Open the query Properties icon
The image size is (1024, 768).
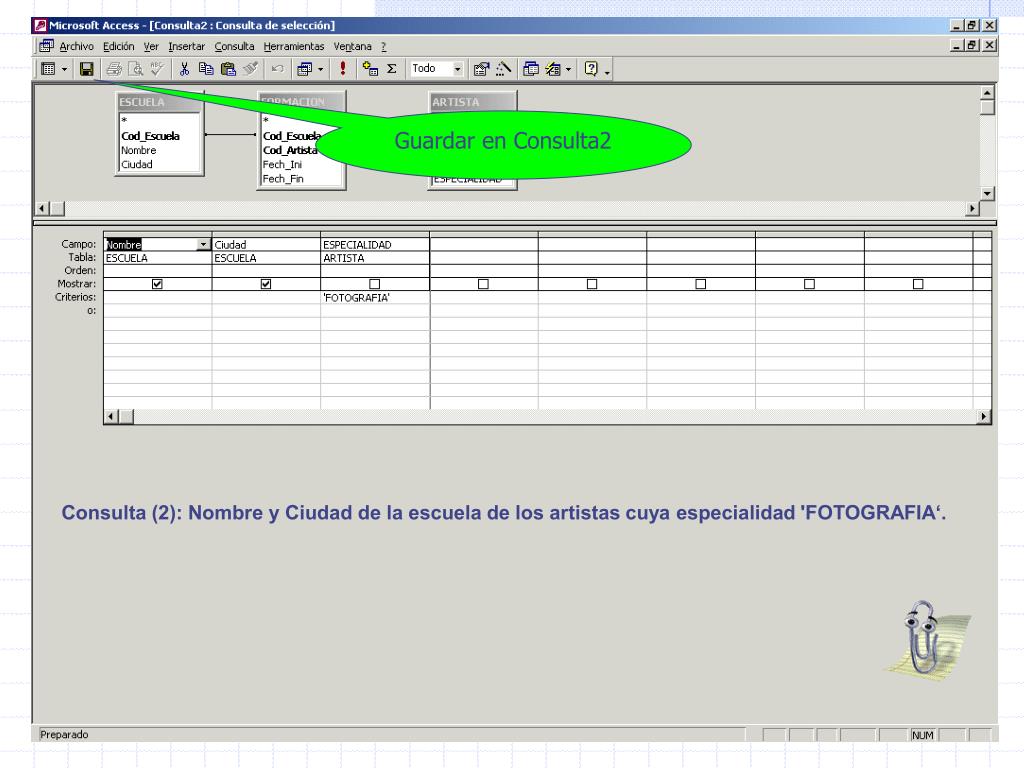[481, 69]
